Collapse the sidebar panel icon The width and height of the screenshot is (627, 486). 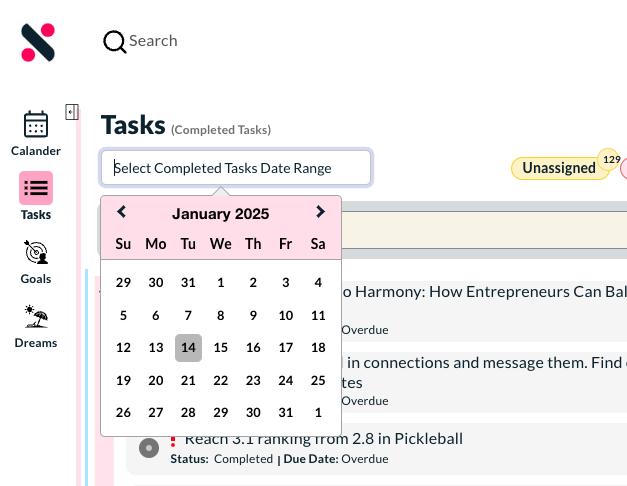[x=72, y=112]
